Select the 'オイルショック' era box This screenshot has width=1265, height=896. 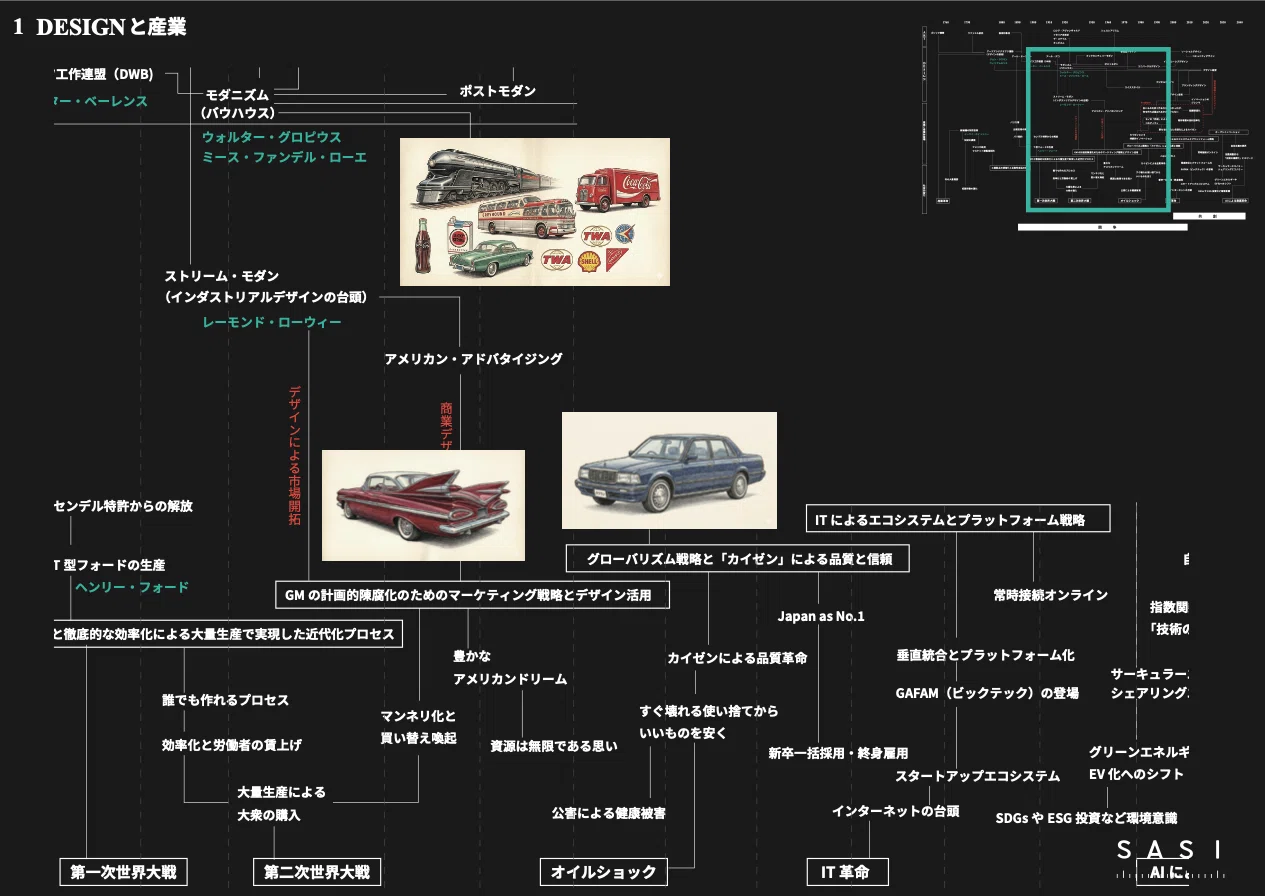[604, 872]
